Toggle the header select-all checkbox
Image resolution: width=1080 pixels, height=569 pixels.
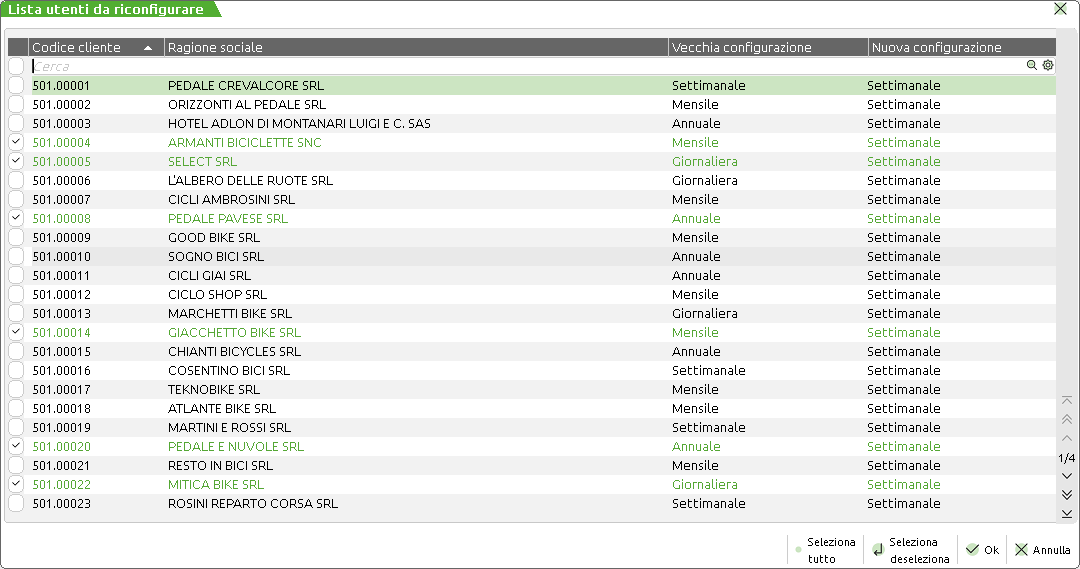click(16, 66)
